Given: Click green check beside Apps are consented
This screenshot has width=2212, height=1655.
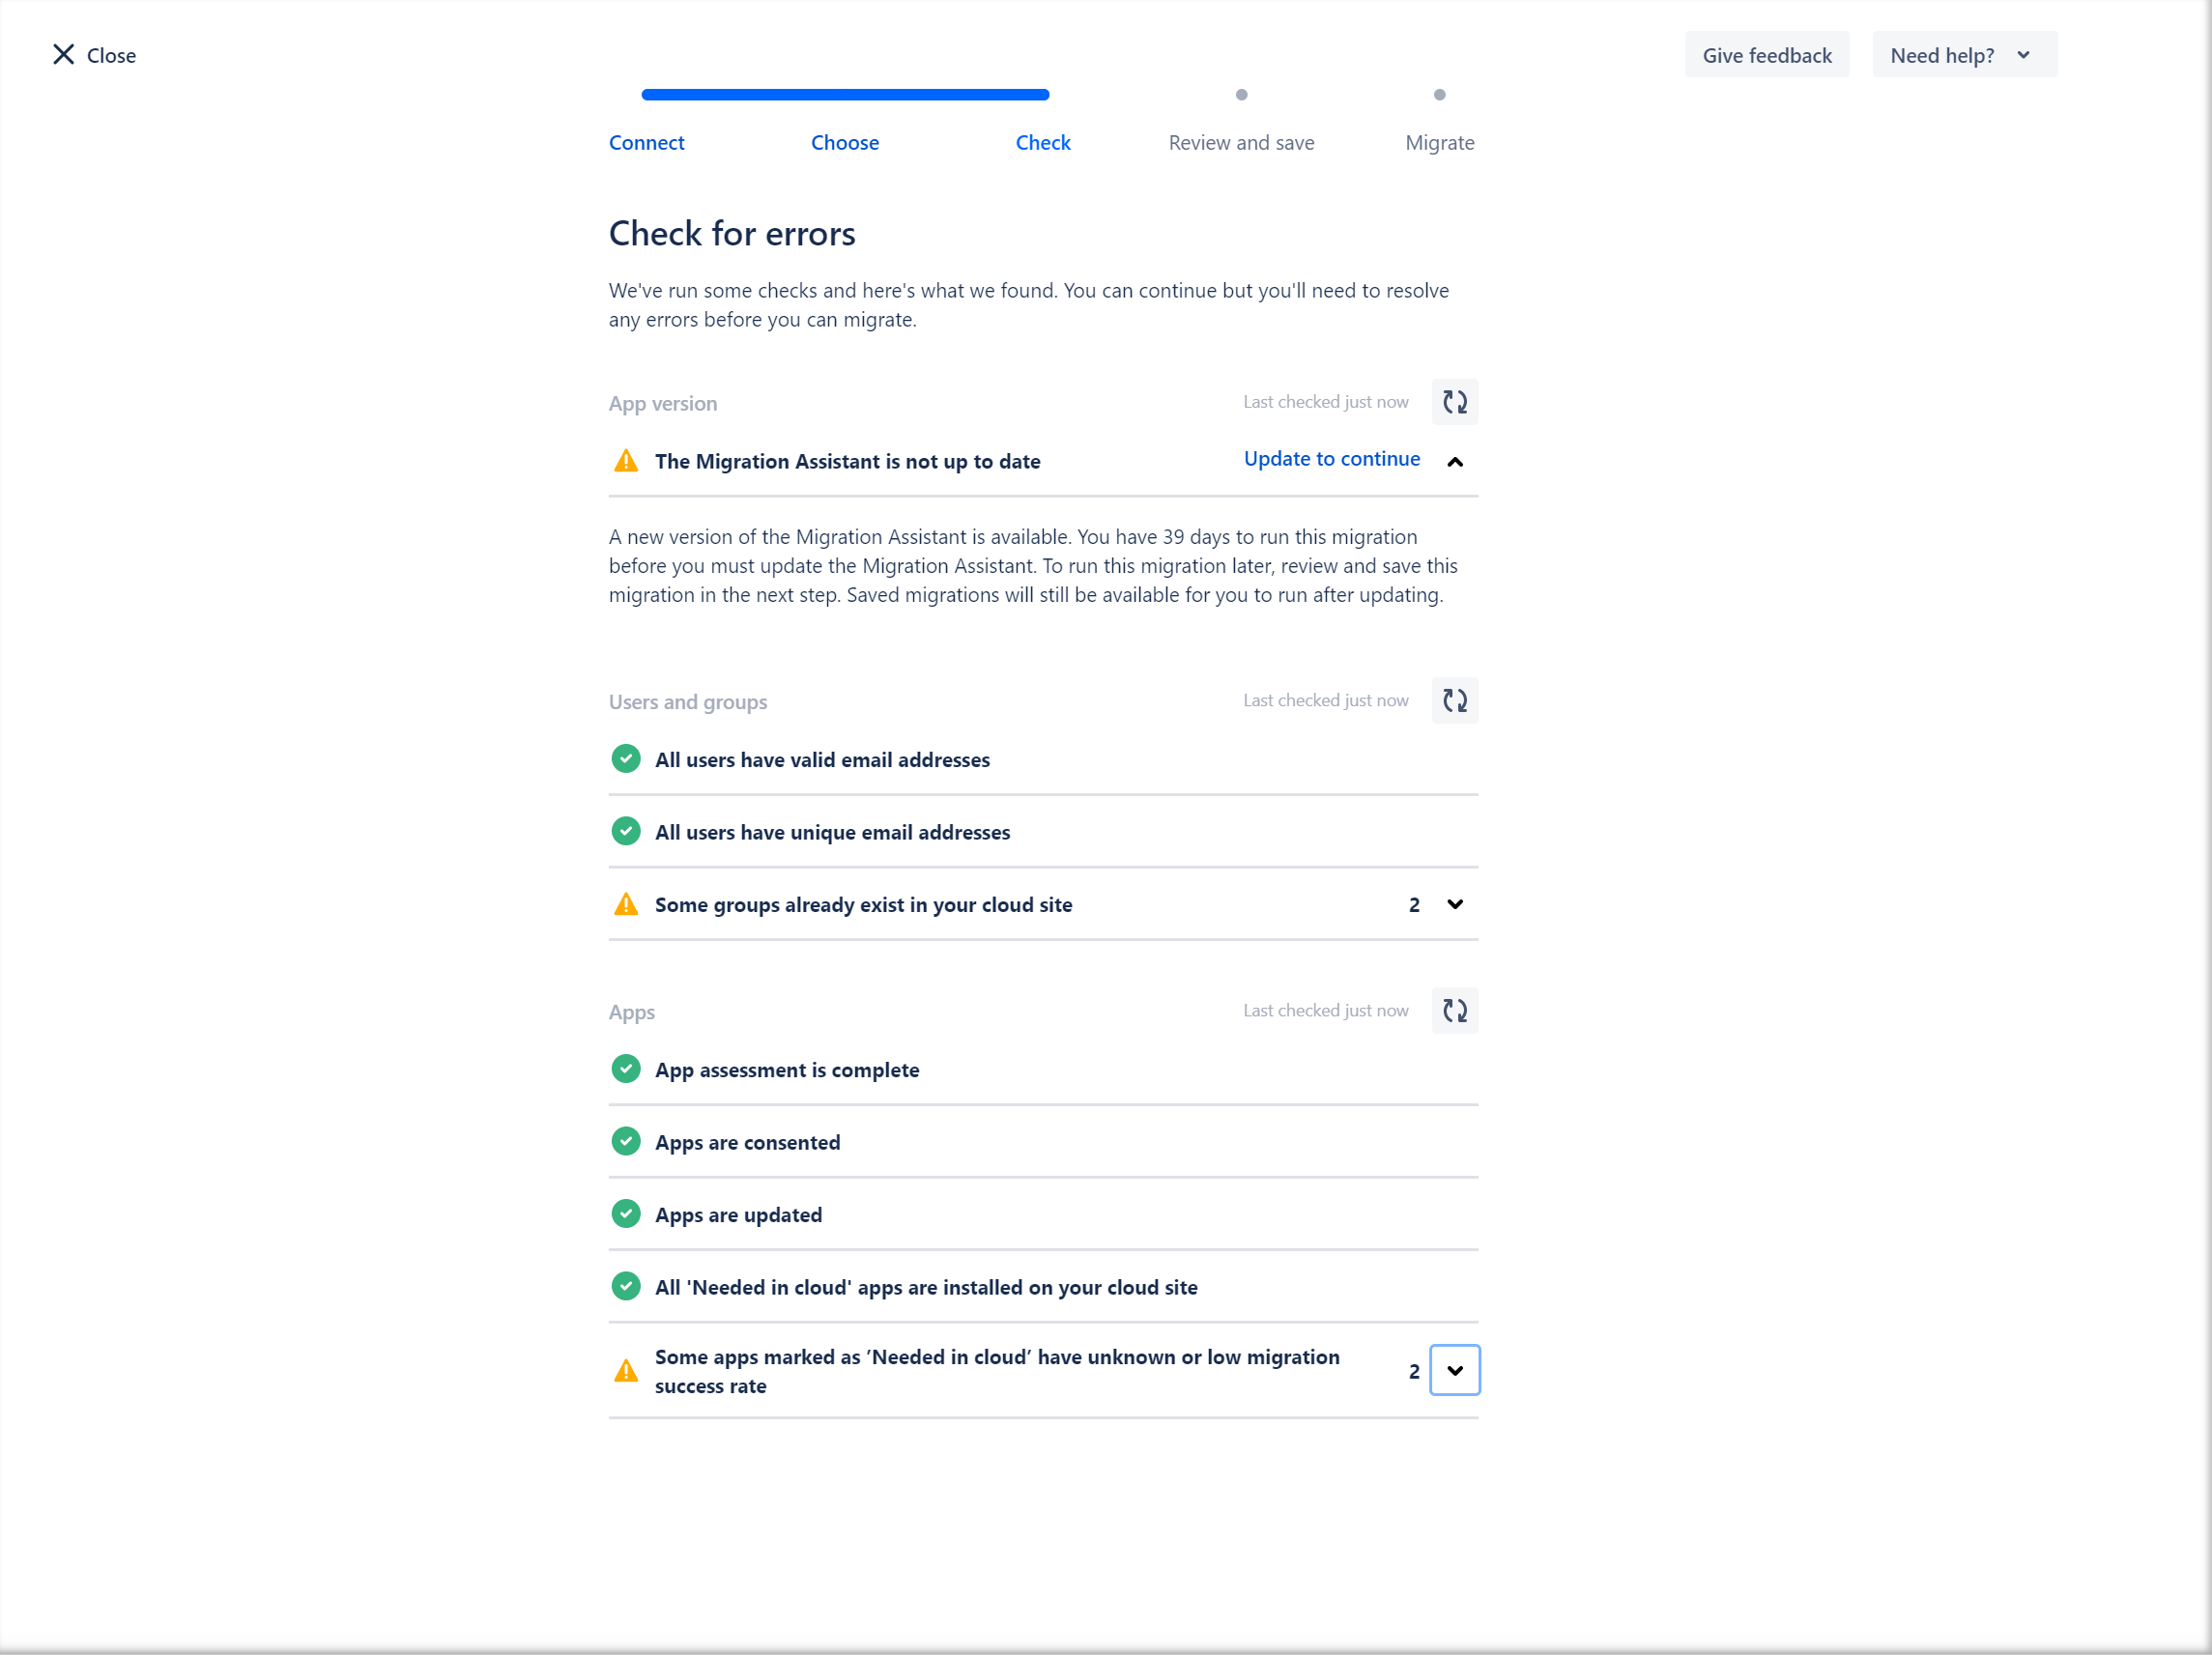Looking at the screenshot, I should [626, 1141].
